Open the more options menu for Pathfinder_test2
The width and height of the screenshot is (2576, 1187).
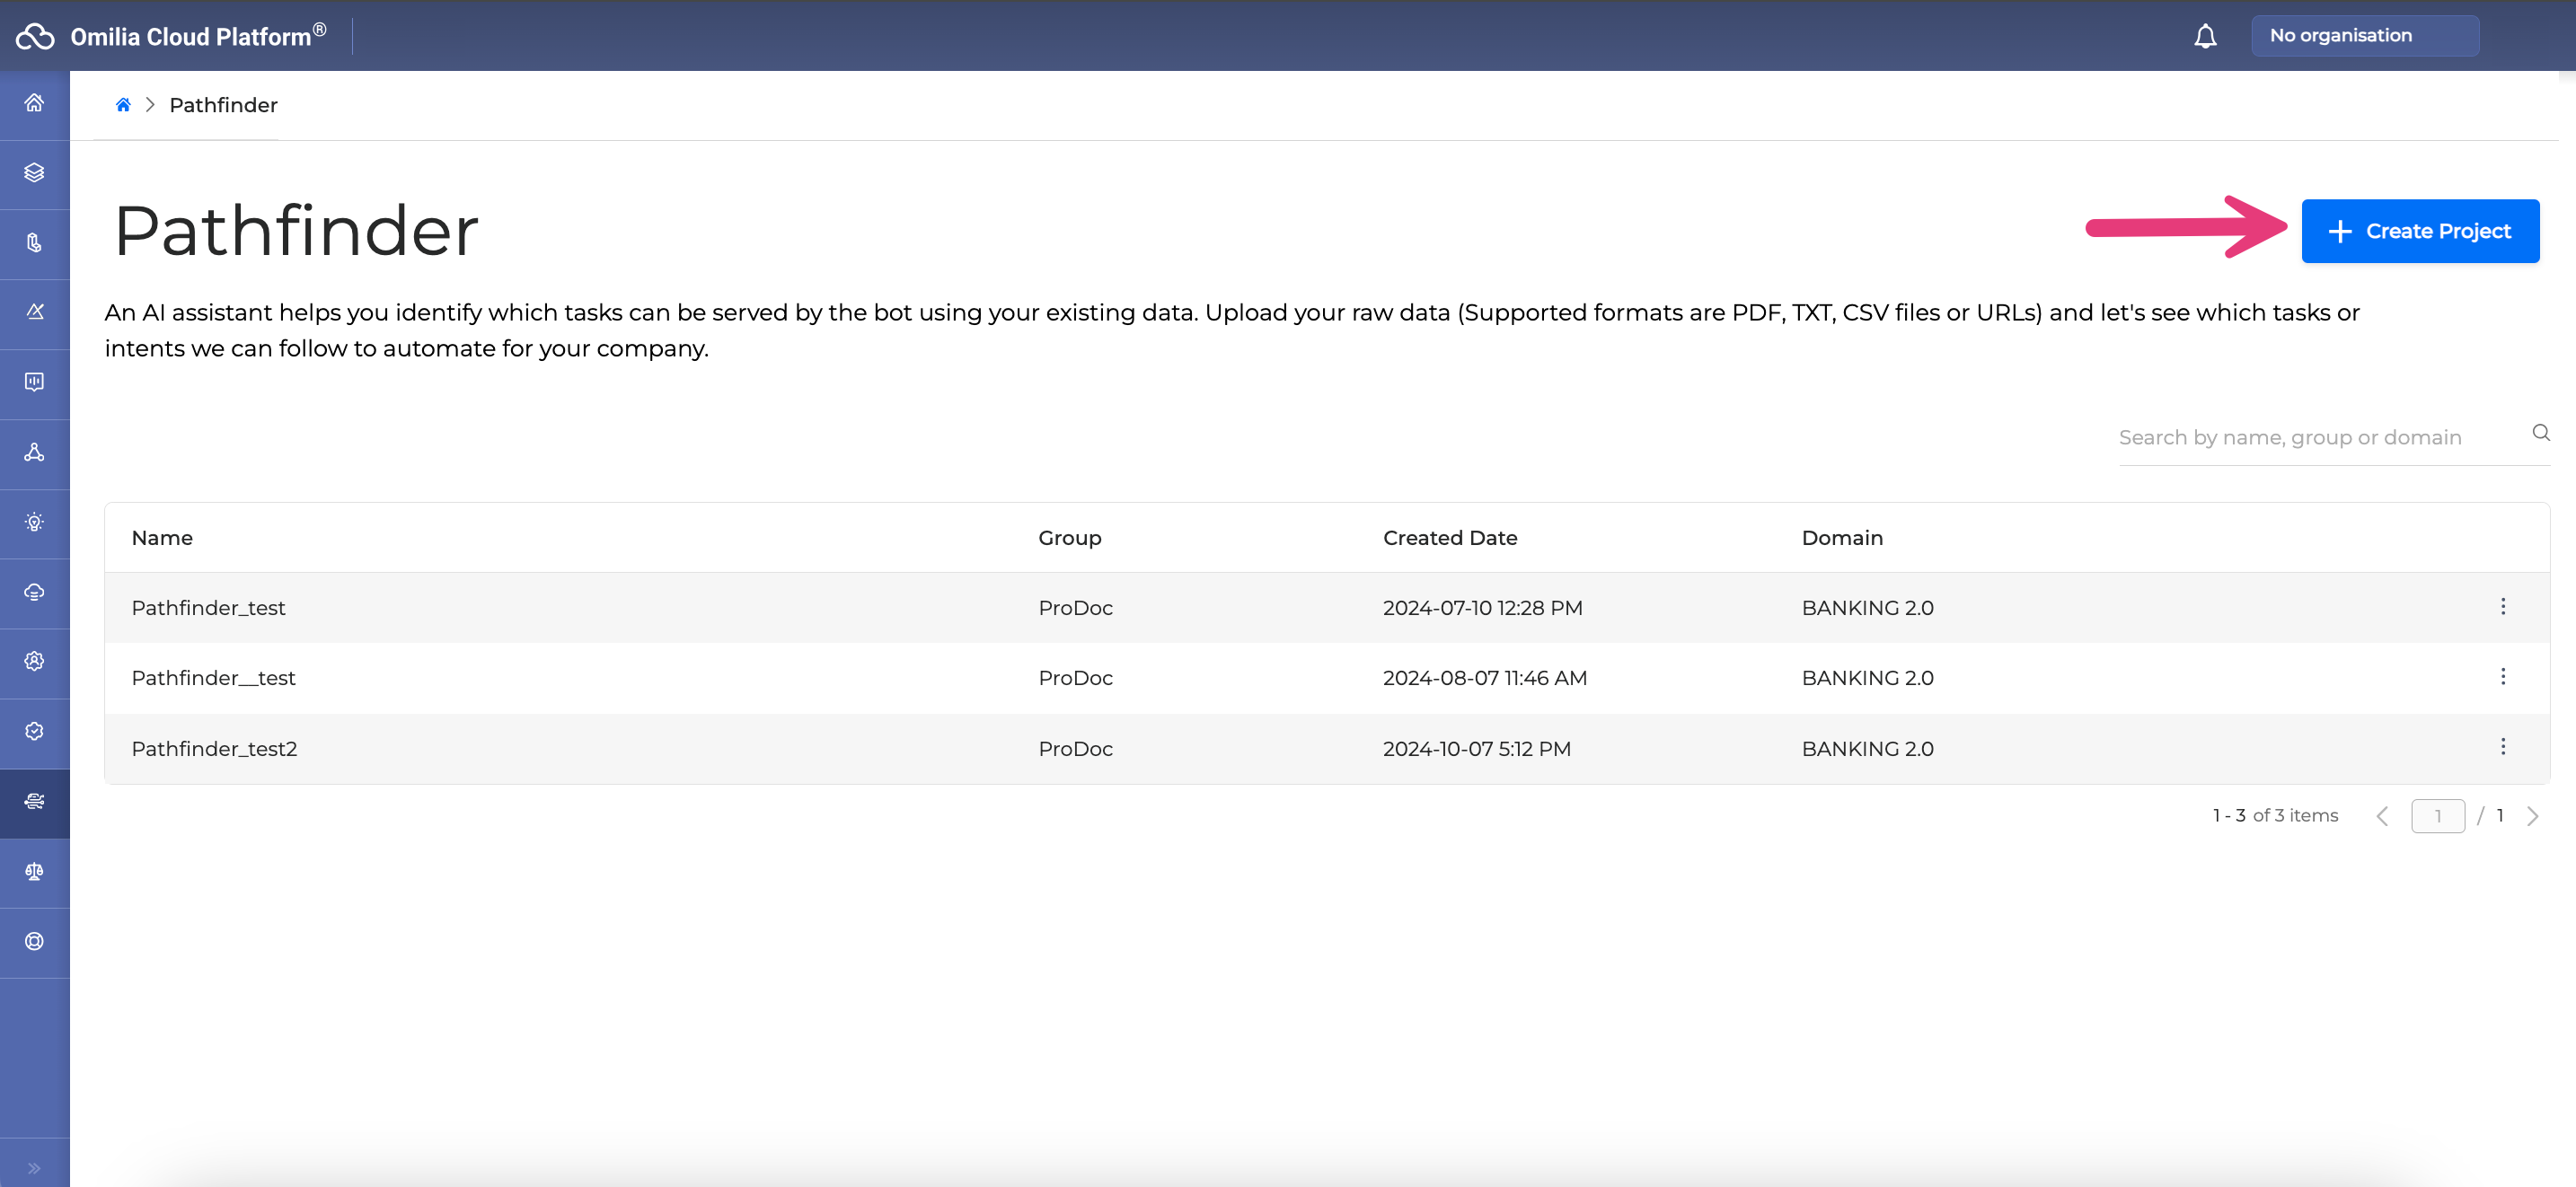point(2502,747)
